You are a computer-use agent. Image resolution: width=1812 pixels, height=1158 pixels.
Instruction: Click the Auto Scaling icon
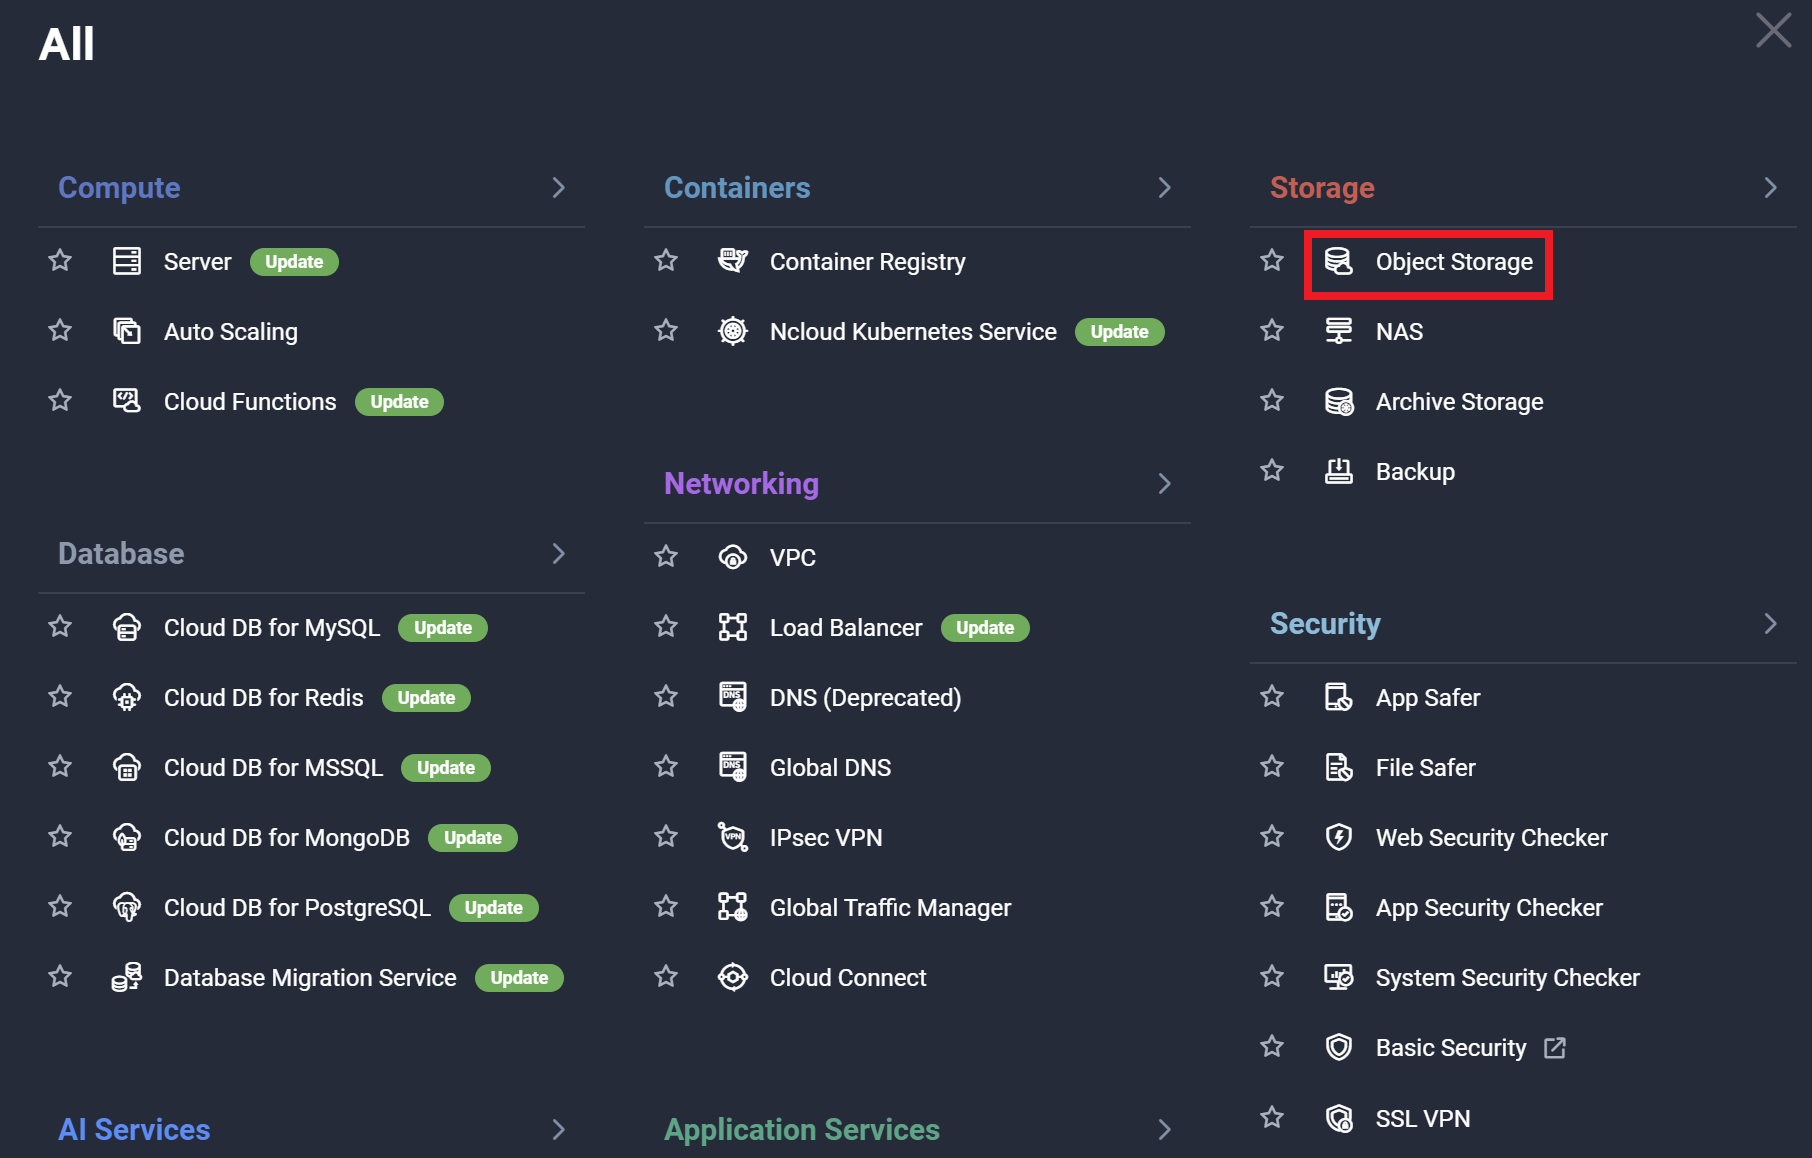127,331
